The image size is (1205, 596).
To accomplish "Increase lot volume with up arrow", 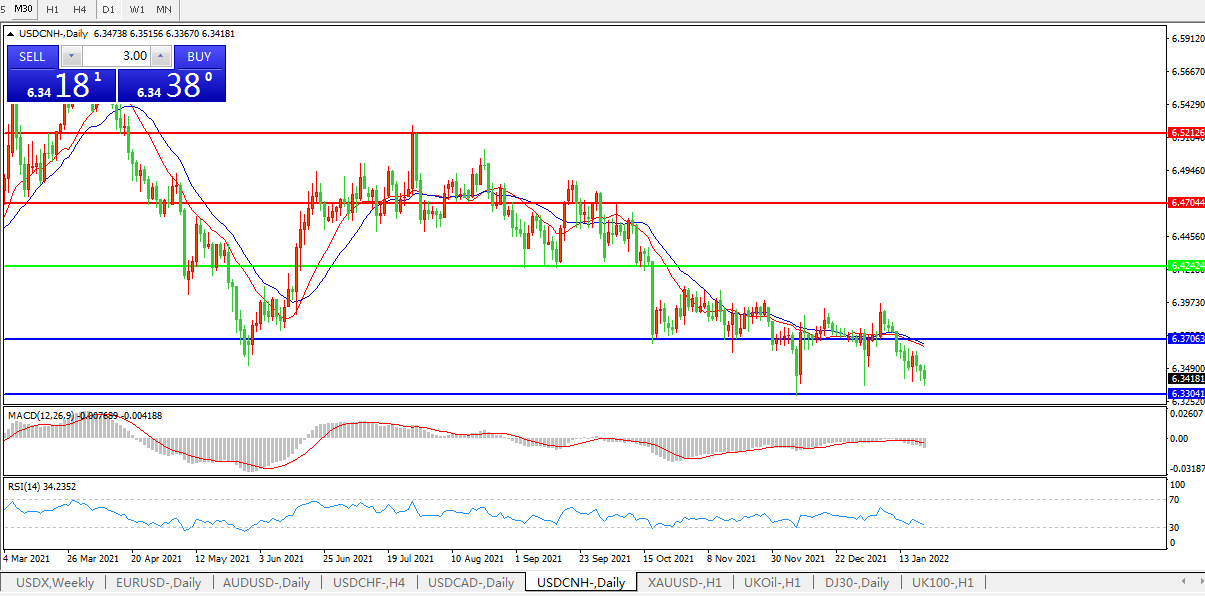I will tap(160, 56).
